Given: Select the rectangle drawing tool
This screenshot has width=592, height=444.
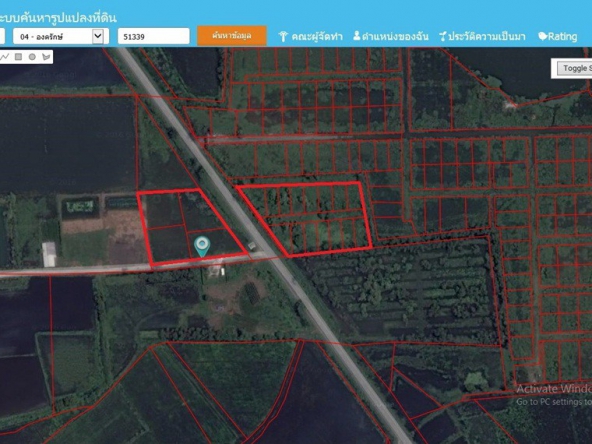Looking at the screenshot, I should pos(18,57).
